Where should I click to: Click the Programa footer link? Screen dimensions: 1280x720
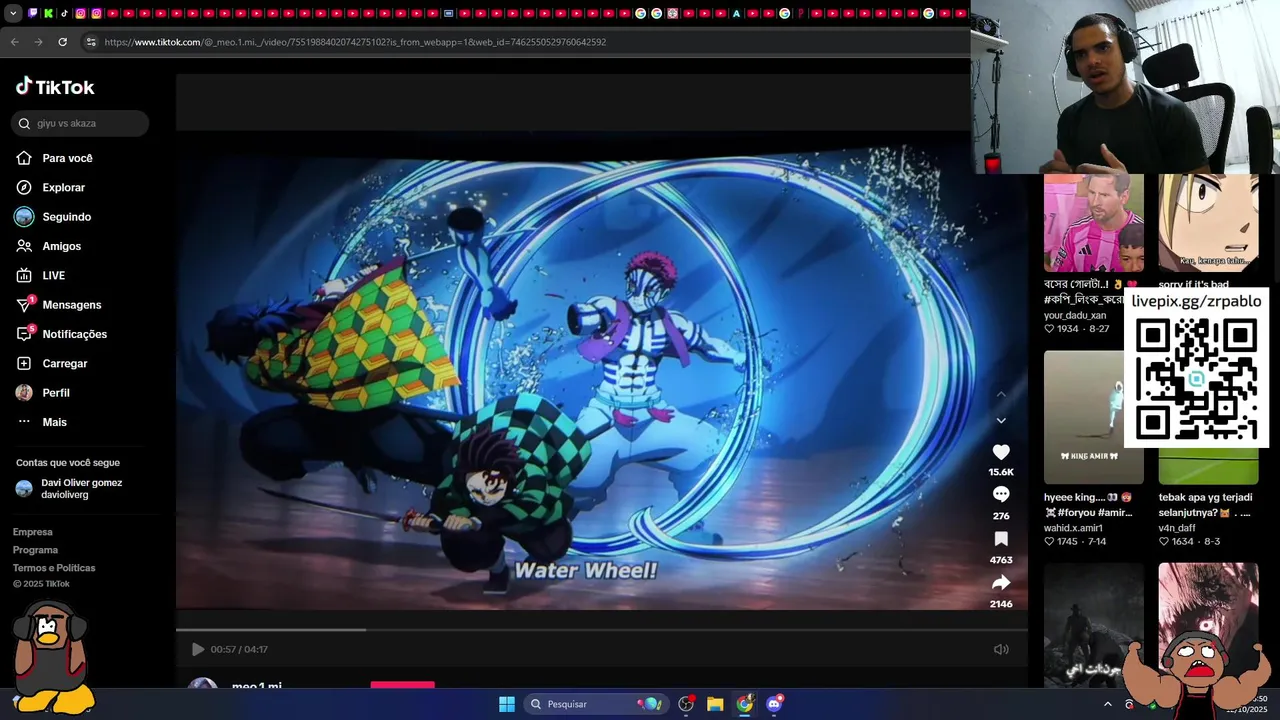point(35,550)
